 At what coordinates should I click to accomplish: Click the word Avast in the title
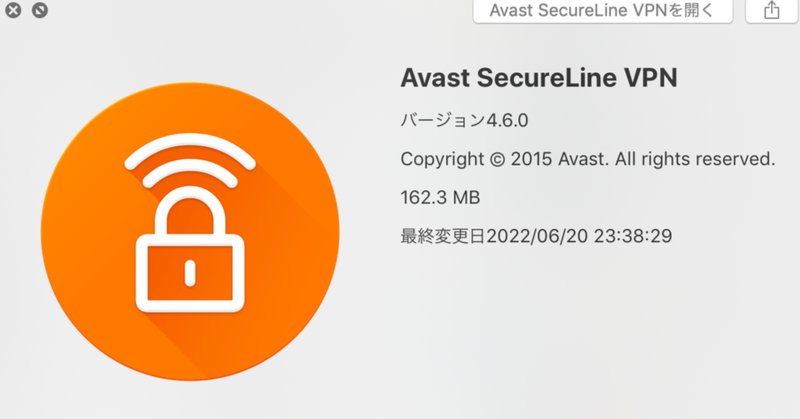coord(431,77)
